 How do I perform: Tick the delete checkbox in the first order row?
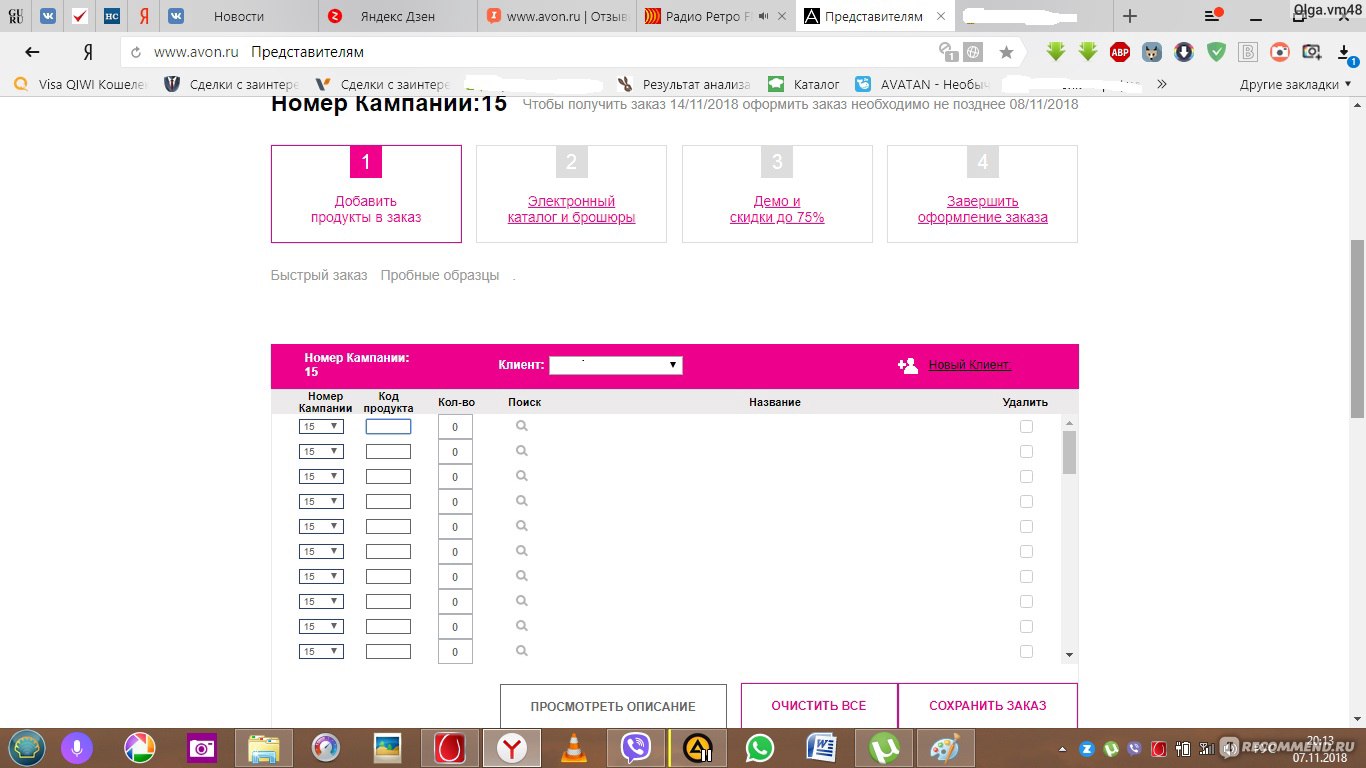tap(1026, 426)
